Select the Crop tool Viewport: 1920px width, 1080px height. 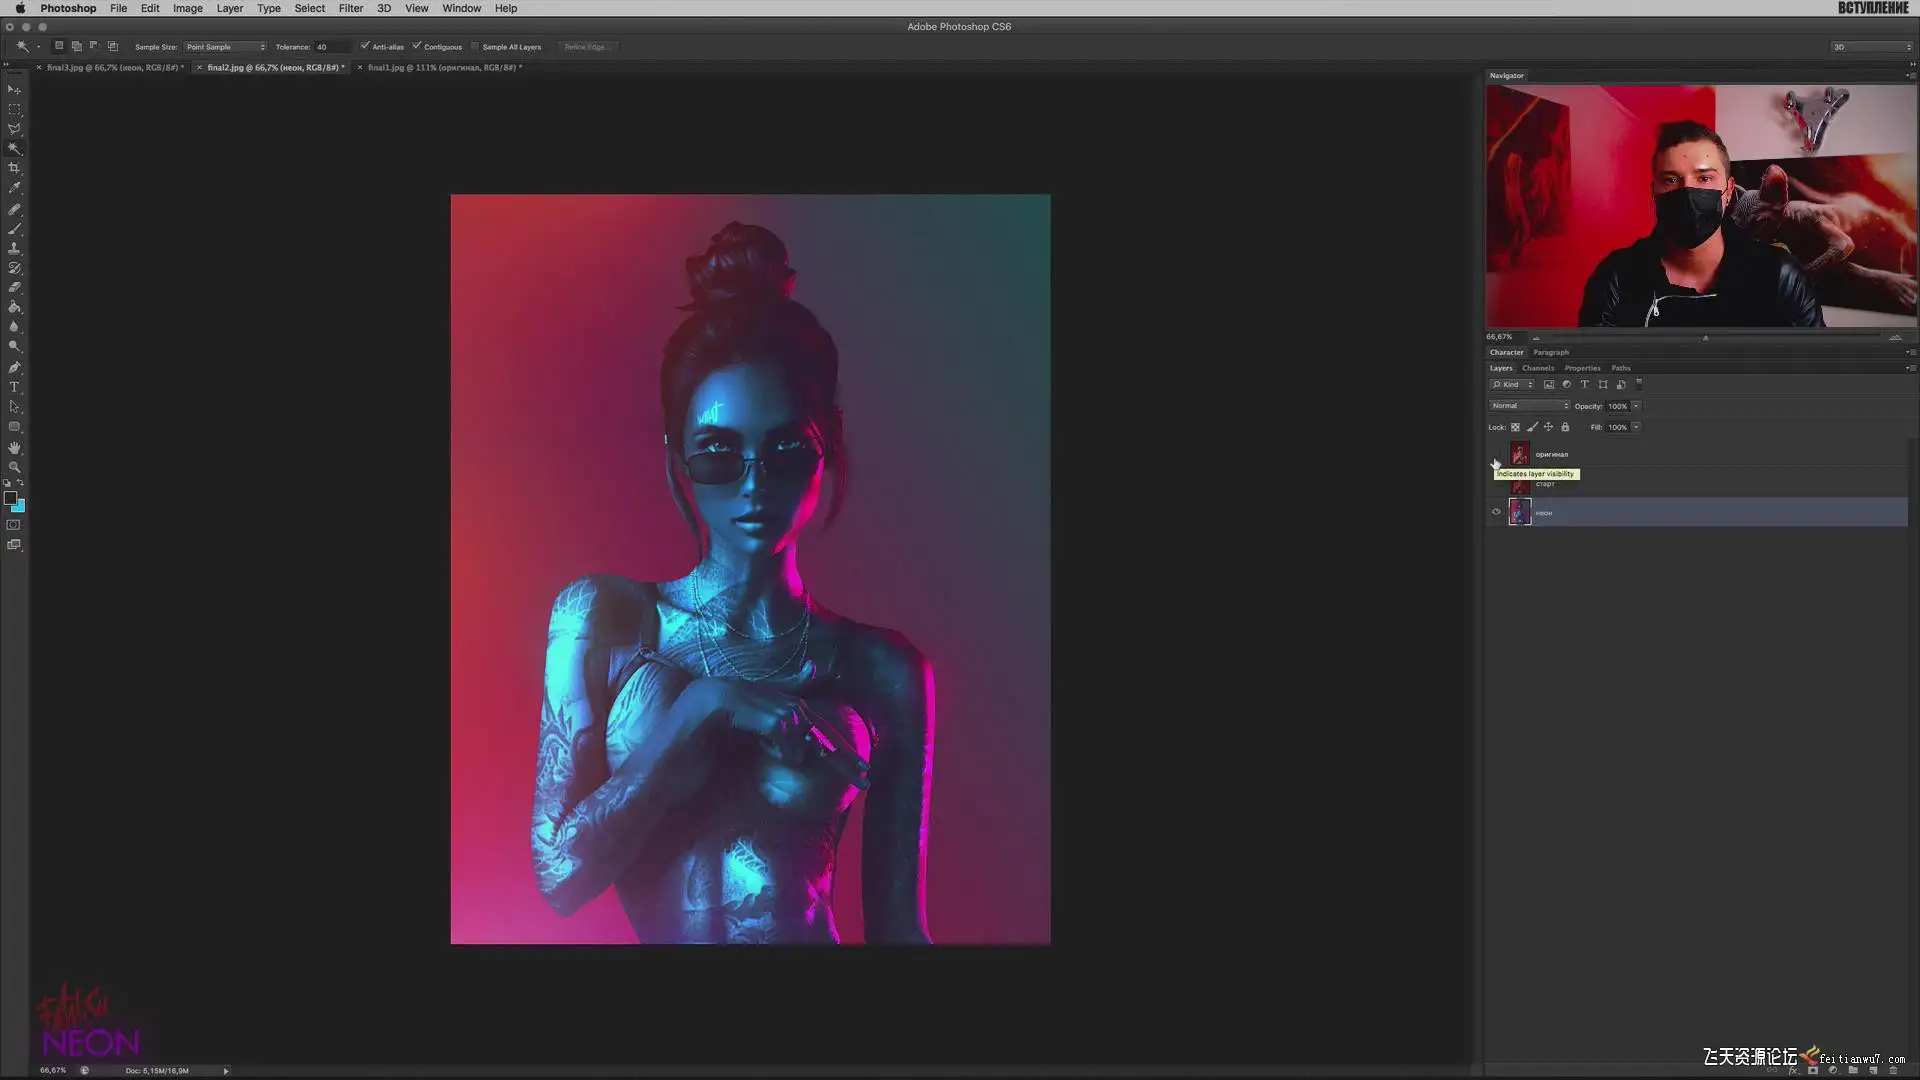click(14, 168)
